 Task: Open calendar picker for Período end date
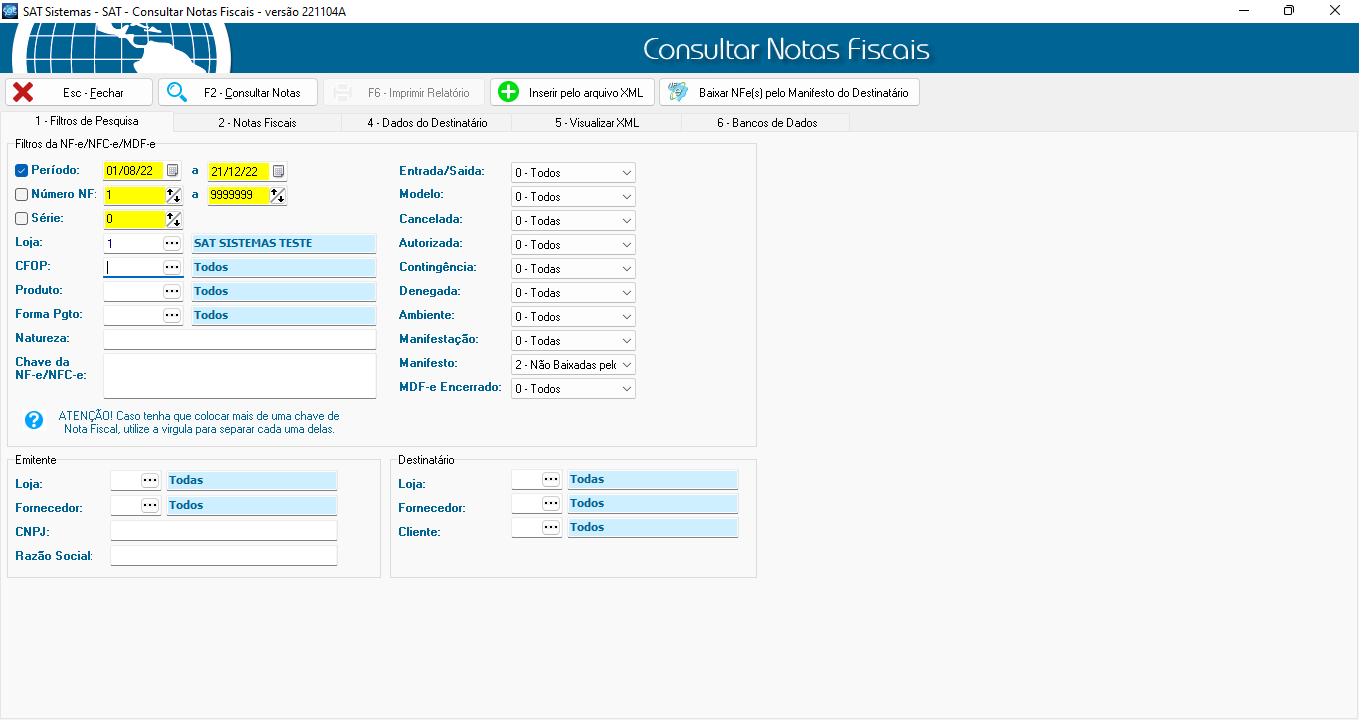tap(278, 171)
